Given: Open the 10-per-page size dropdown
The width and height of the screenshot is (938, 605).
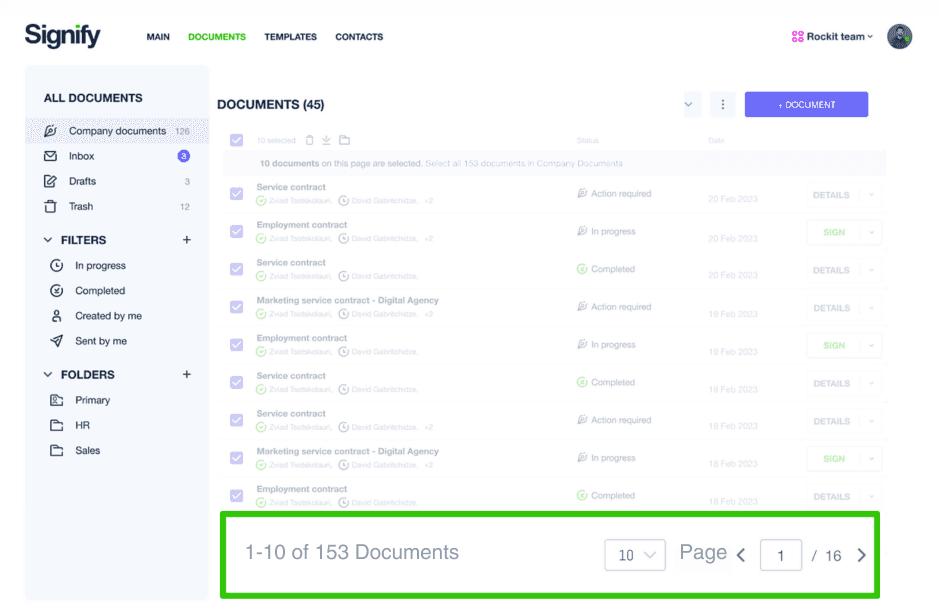Looking at the screenshot, I should click(x=635, y=555).
